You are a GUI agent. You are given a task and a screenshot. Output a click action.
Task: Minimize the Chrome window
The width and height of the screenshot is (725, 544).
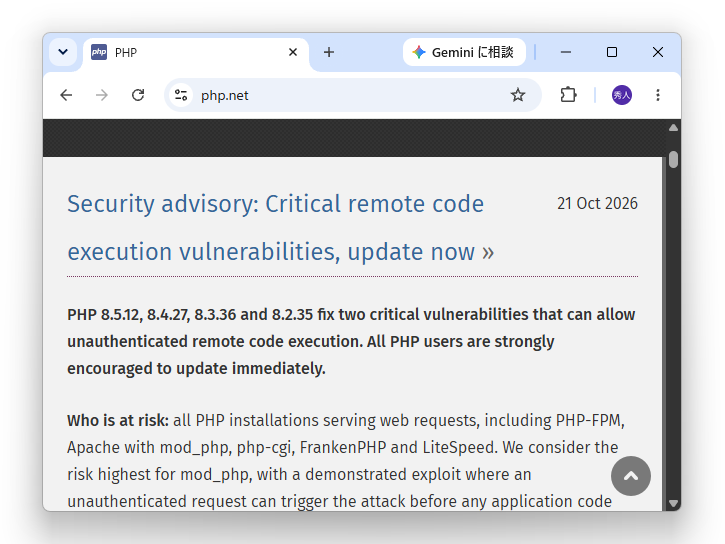pos(566,52)
